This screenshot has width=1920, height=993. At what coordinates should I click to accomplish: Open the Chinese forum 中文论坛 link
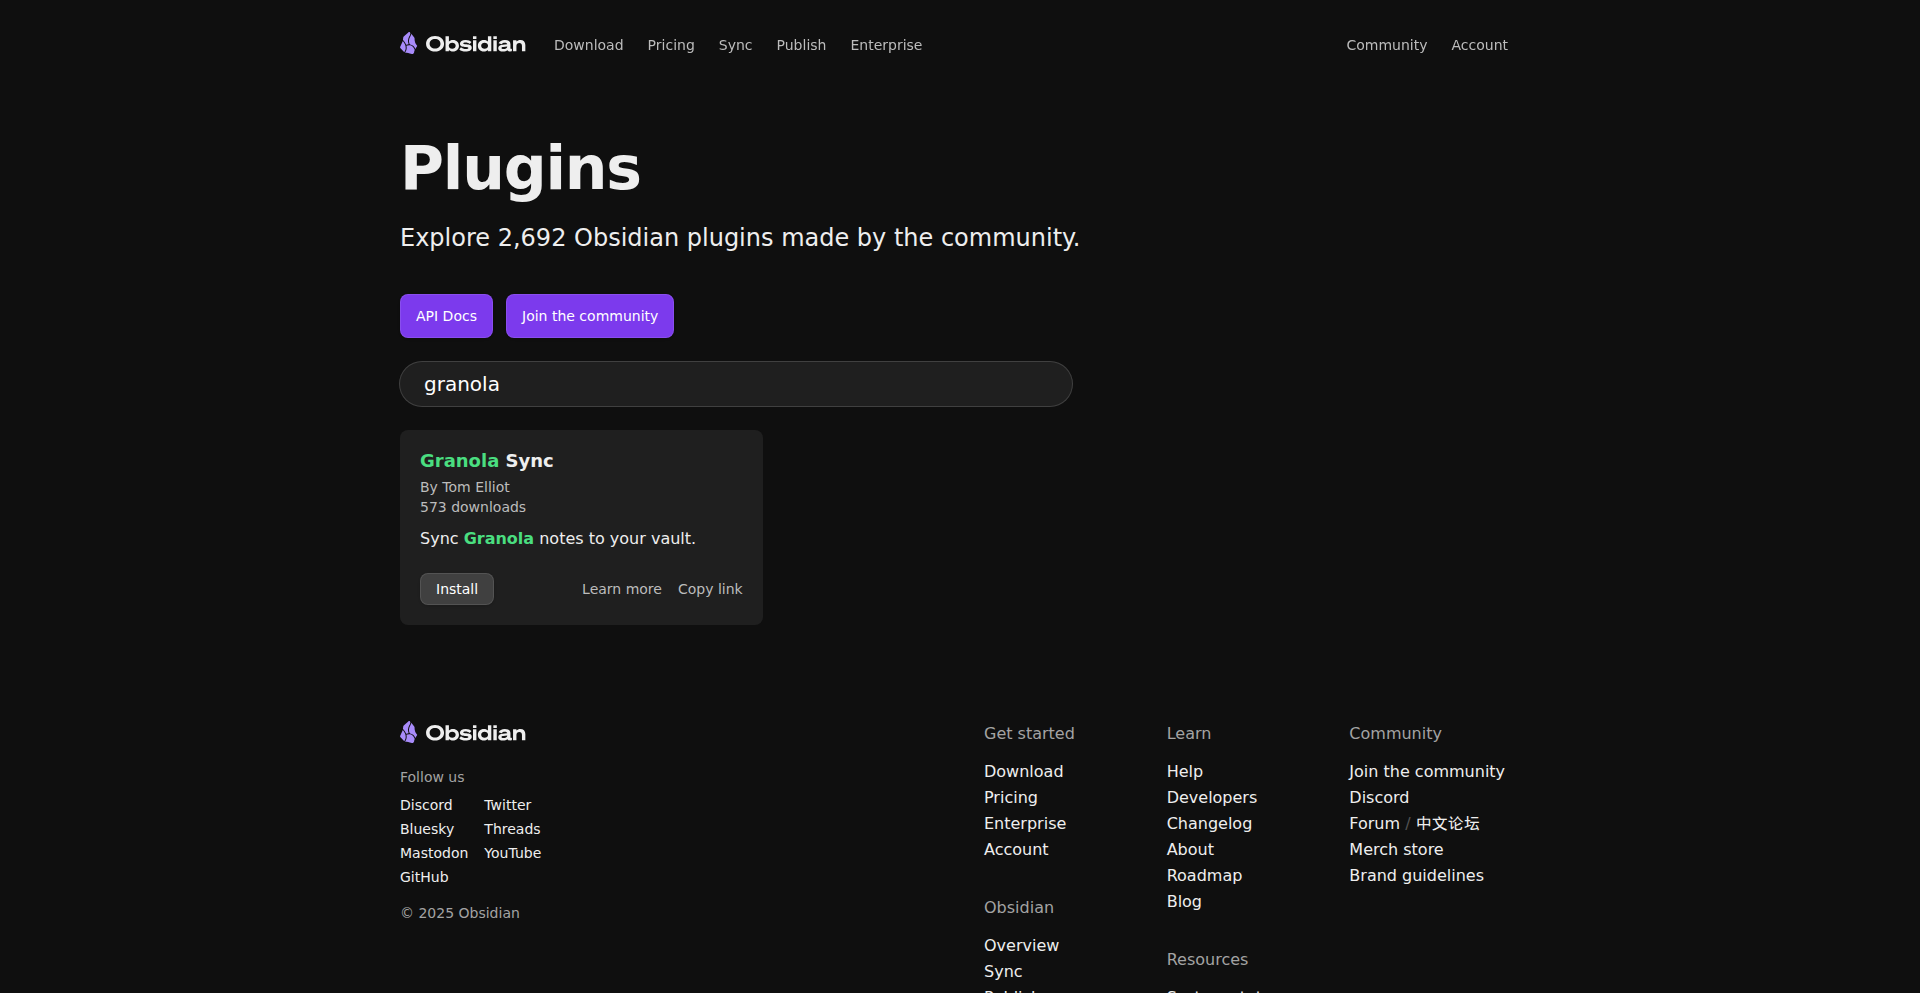coord(1447,823)
